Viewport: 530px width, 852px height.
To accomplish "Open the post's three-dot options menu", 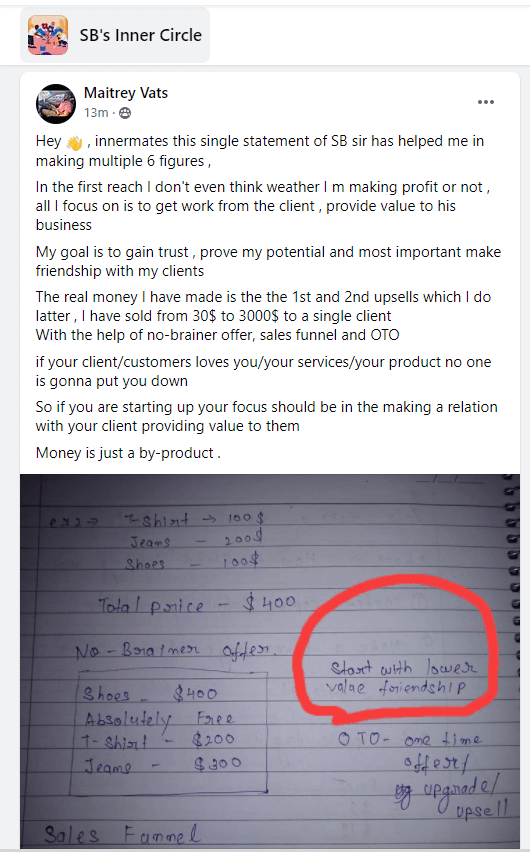I will click(x=485, y=102).
